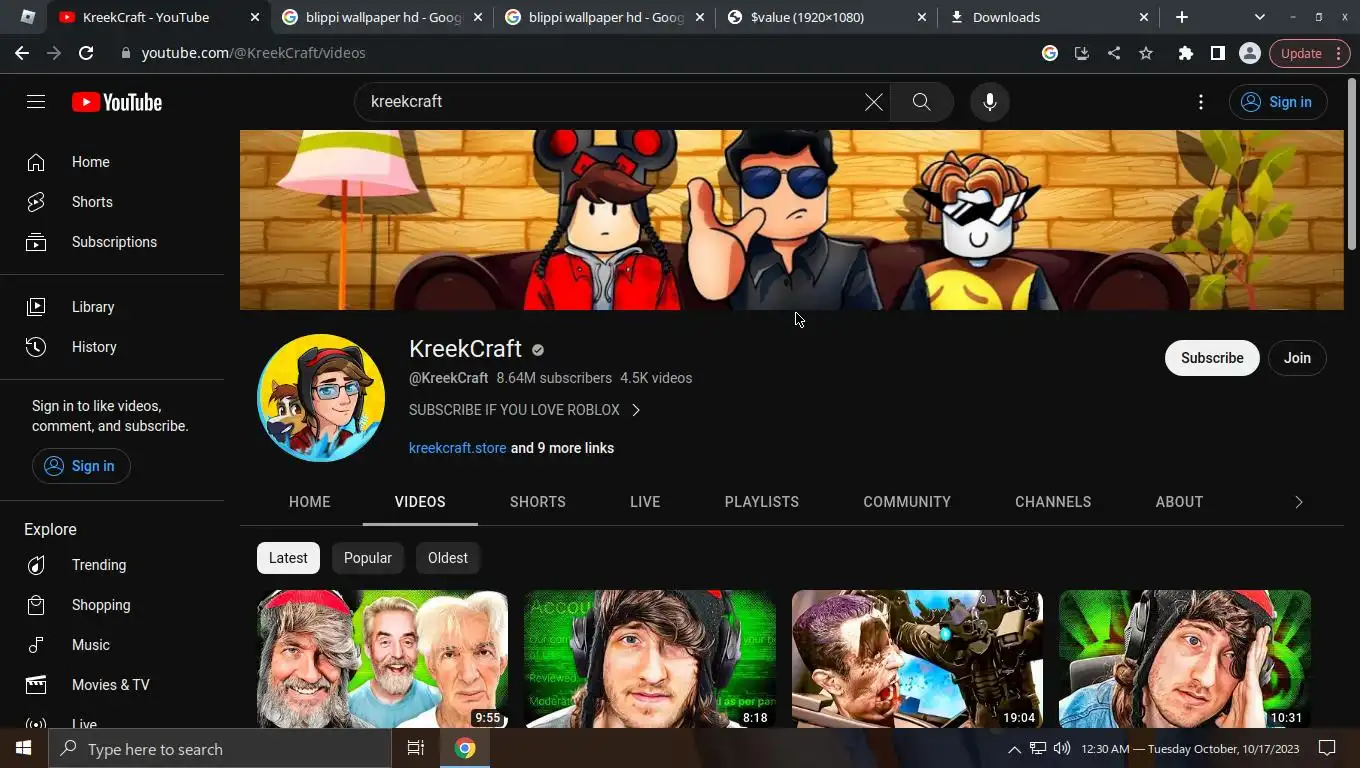Click the page vertical scrollbar

coord(1352,165)
